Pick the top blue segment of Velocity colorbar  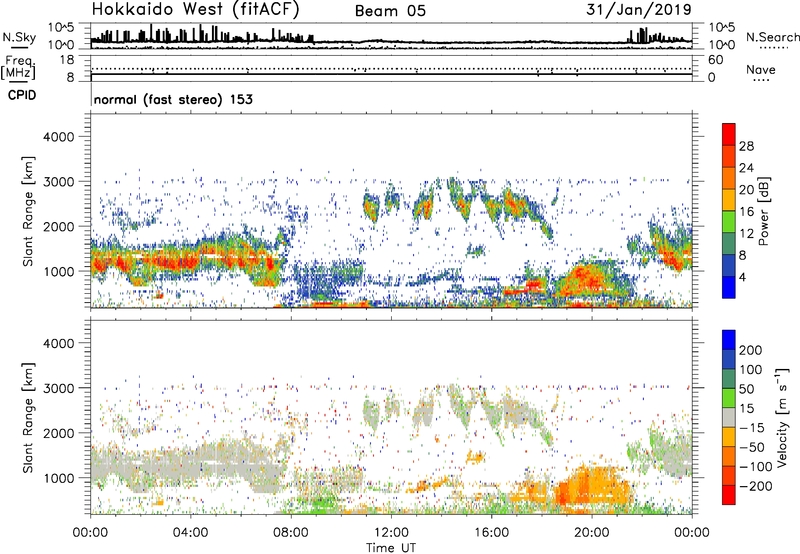(x=729, y=340)
